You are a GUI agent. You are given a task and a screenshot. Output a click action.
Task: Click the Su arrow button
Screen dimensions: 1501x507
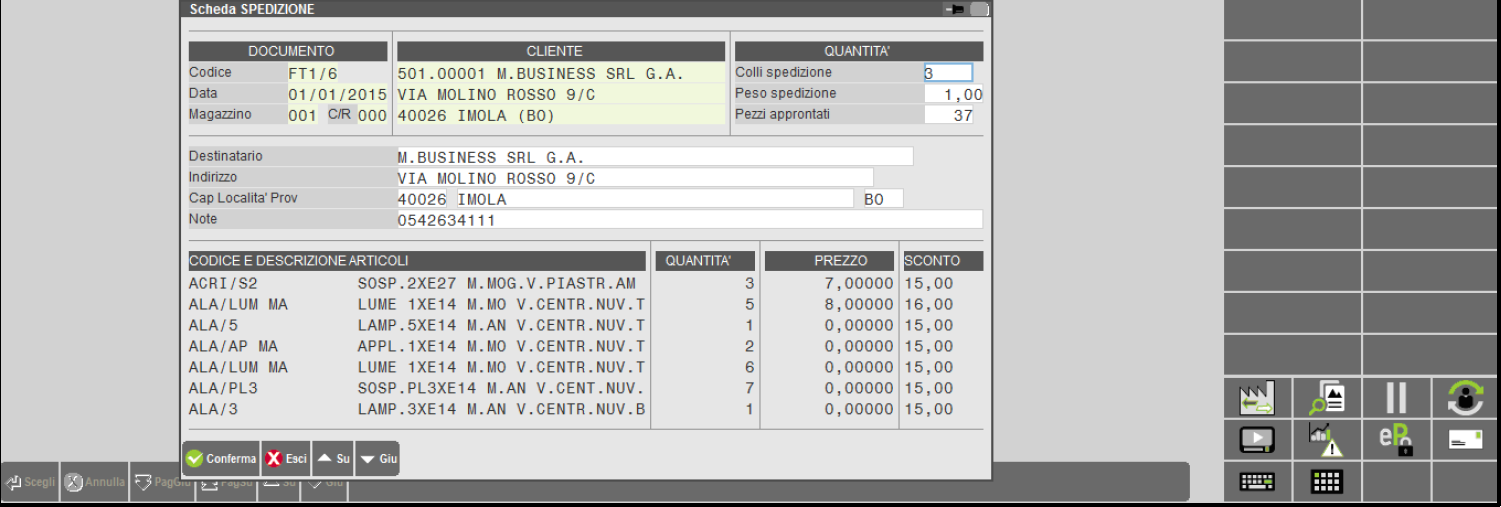(333, 459)
